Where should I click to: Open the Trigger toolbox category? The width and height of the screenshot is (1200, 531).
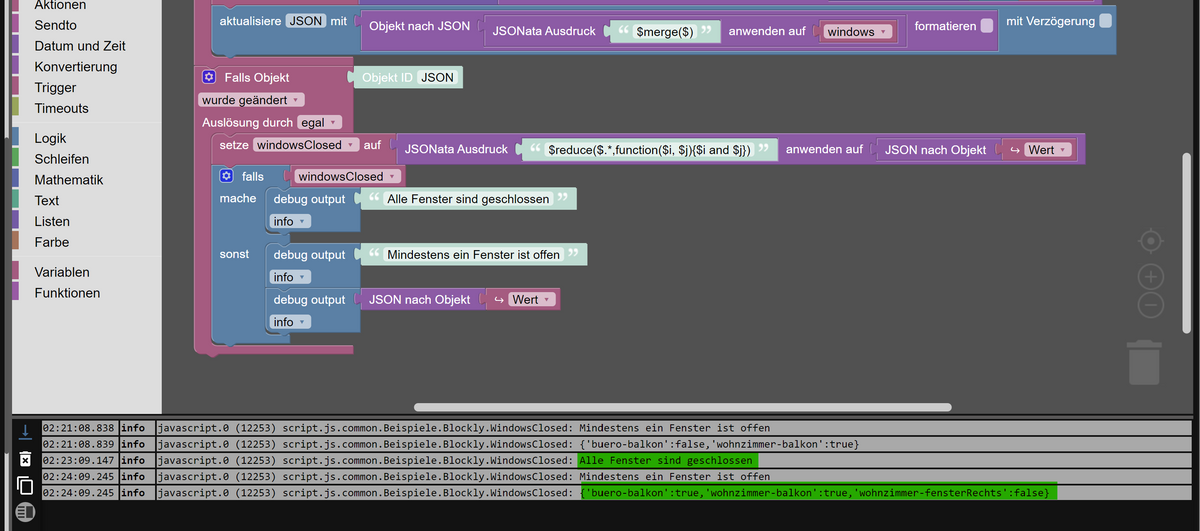click(x=55, y=88)
